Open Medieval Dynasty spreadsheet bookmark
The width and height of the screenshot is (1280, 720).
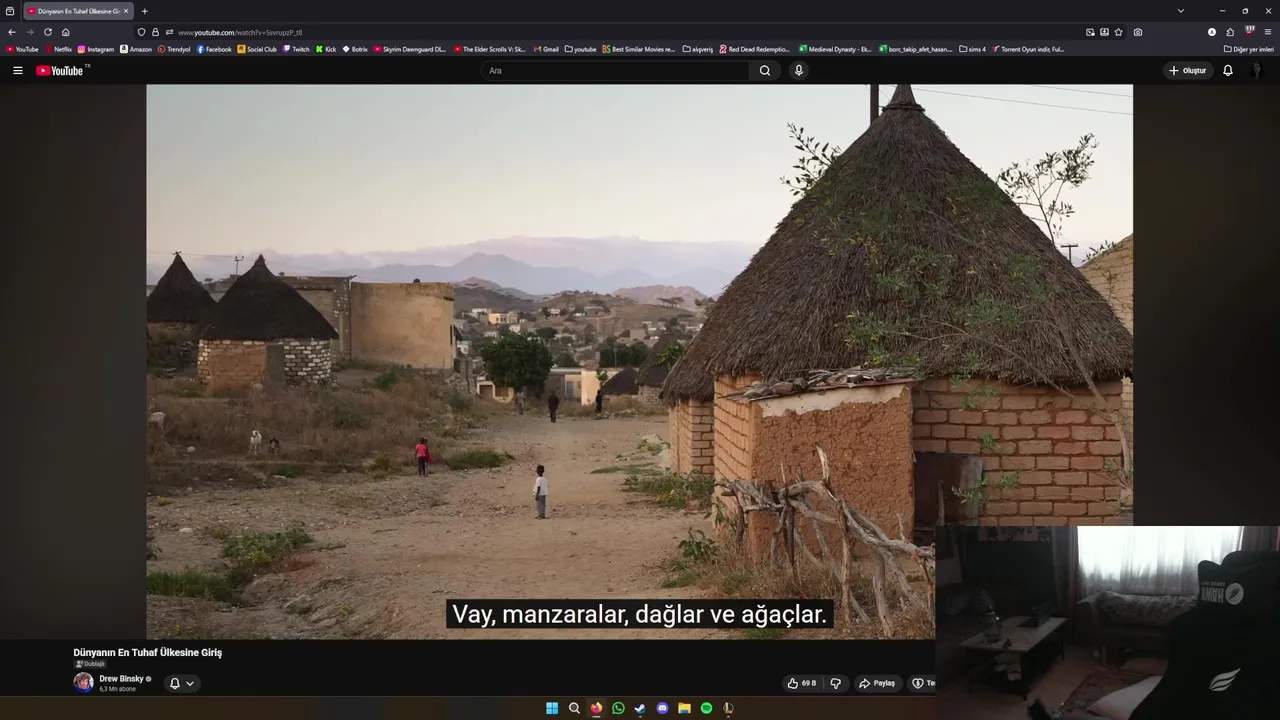tap(835, 49)
